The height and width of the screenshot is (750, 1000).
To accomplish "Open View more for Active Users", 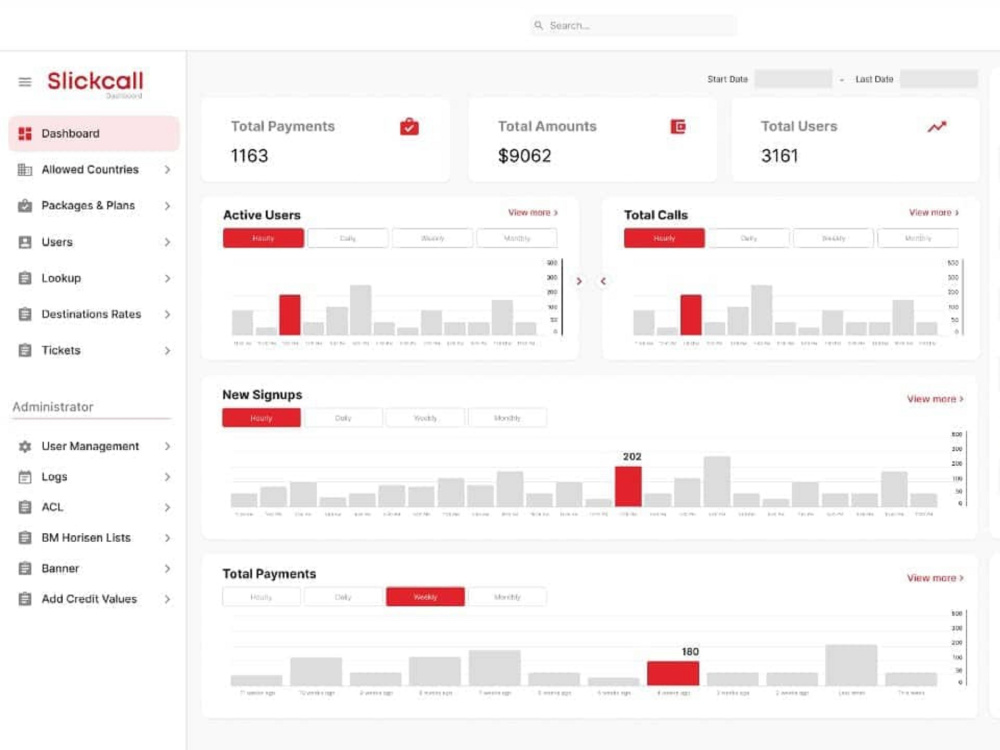I will [x=533, y=212].
